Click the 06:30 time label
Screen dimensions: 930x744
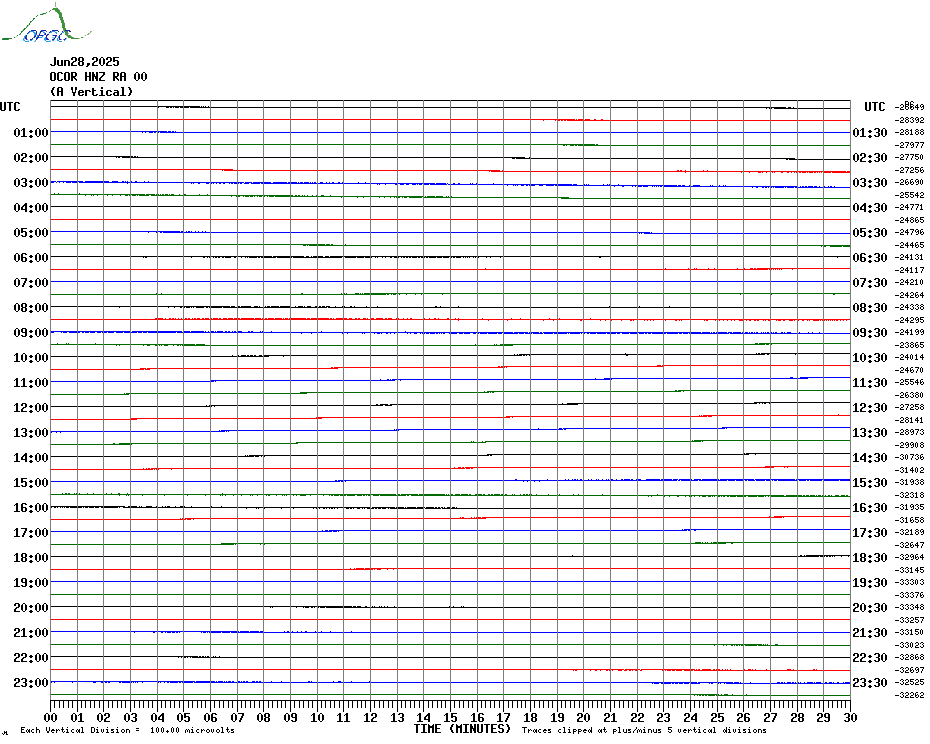point(870,257)
